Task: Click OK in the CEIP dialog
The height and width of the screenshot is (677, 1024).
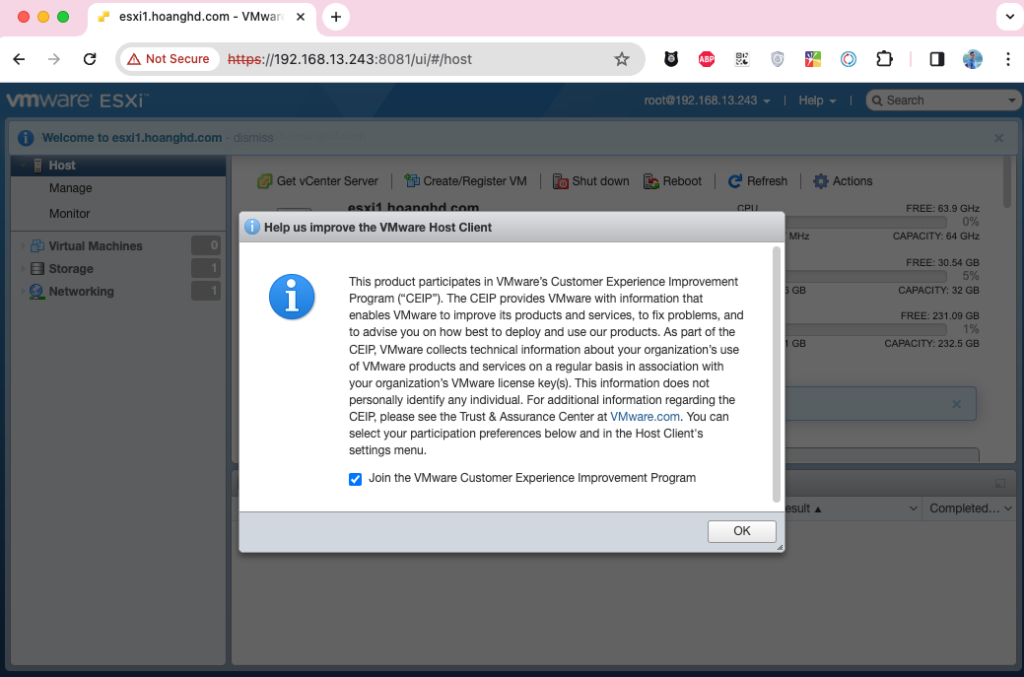Action: (x=741, y=531)
